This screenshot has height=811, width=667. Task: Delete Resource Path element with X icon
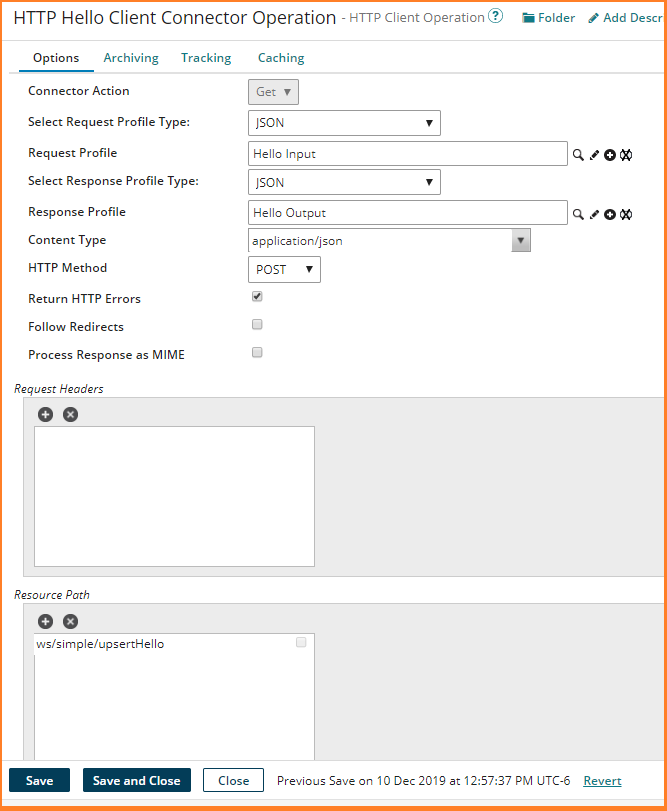70,621
